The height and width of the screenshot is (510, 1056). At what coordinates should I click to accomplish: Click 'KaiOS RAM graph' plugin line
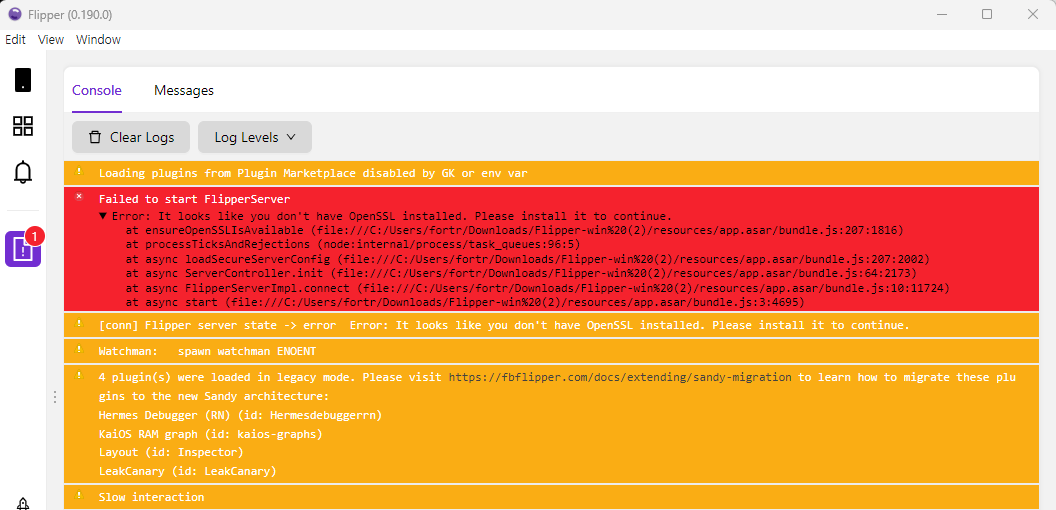pos(211,435)
